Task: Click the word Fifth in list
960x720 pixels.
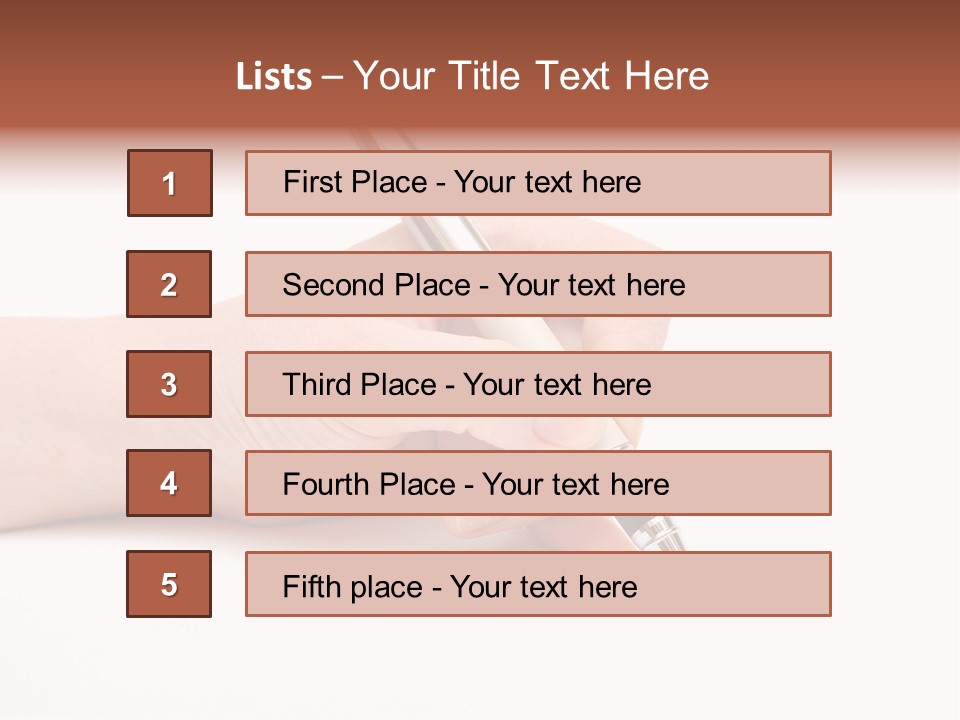Action: 310,586
